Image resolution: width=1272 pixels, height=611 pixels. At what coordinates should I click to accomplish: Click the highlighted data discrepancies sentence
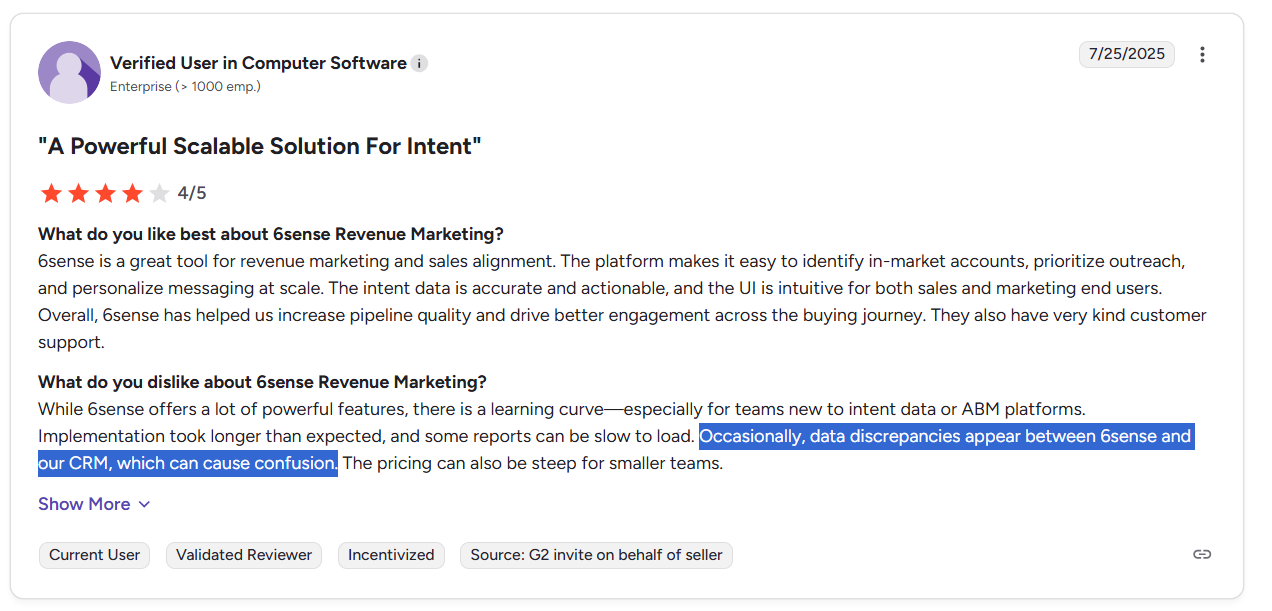pos(615,450)
